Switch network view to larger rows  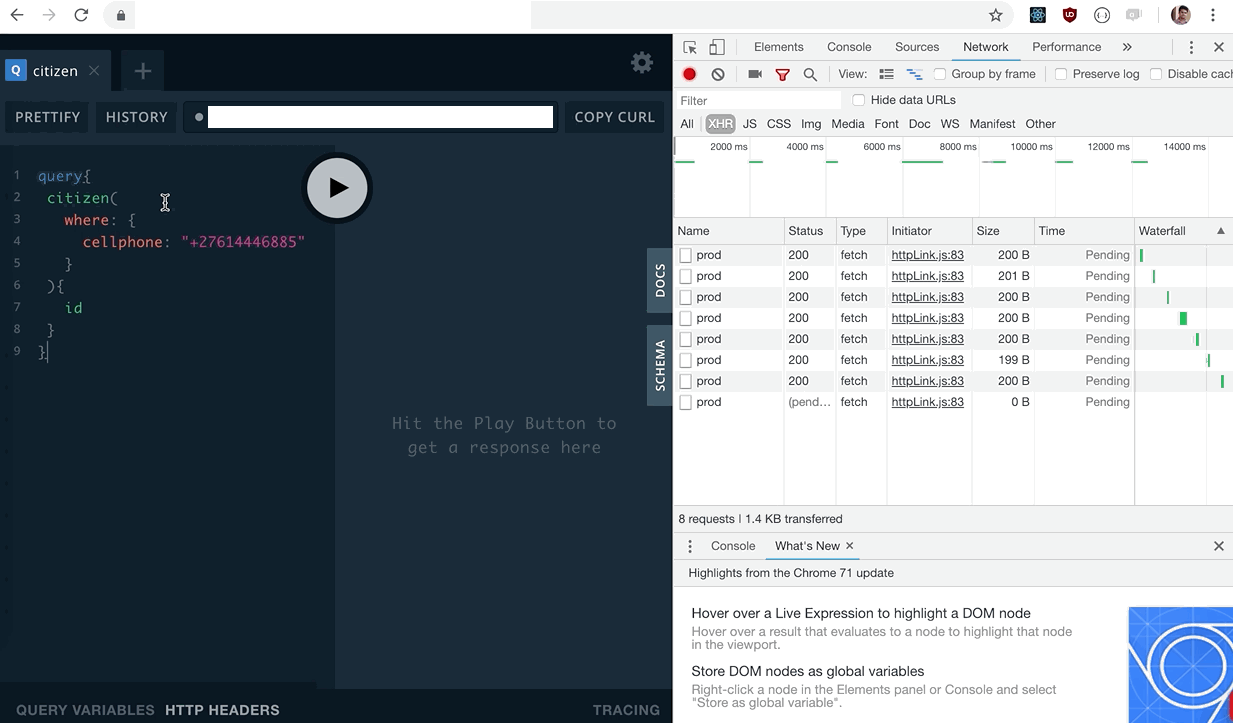coord(888,74)
